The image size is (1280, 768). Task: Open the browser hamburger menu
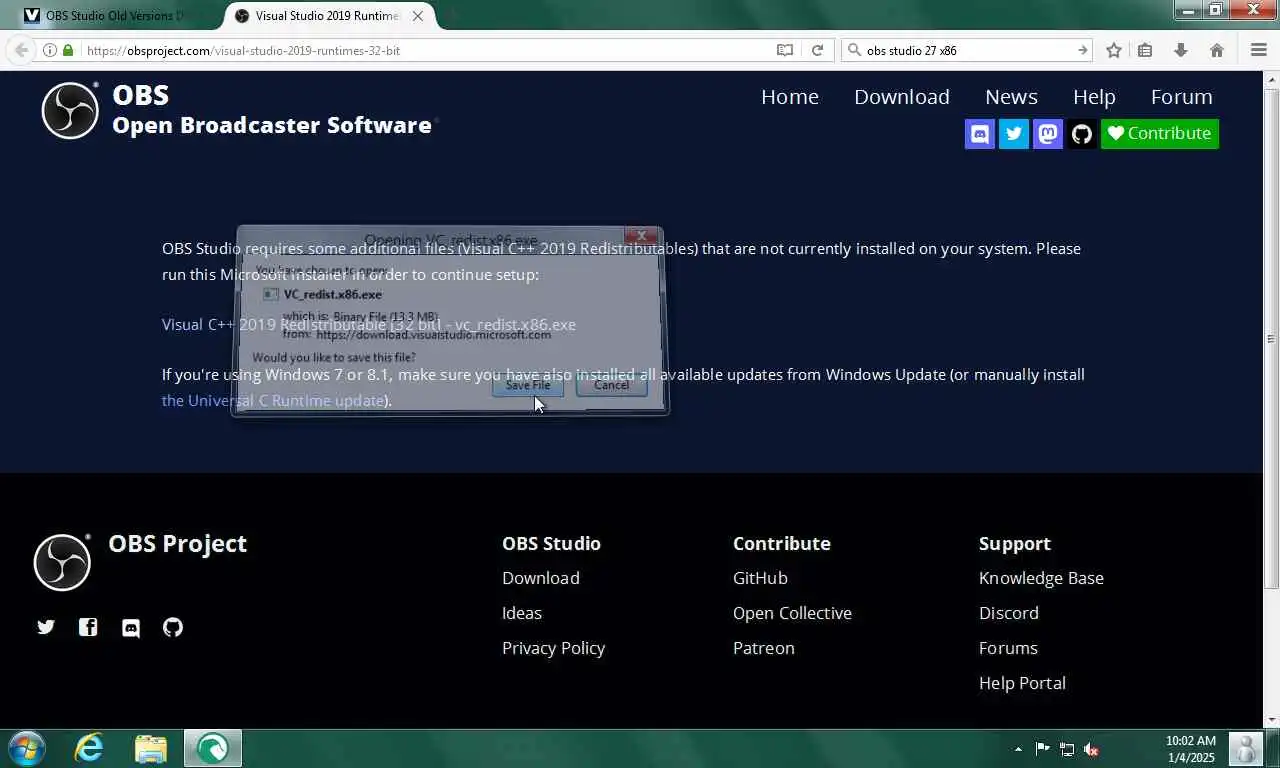(1259, 50)
